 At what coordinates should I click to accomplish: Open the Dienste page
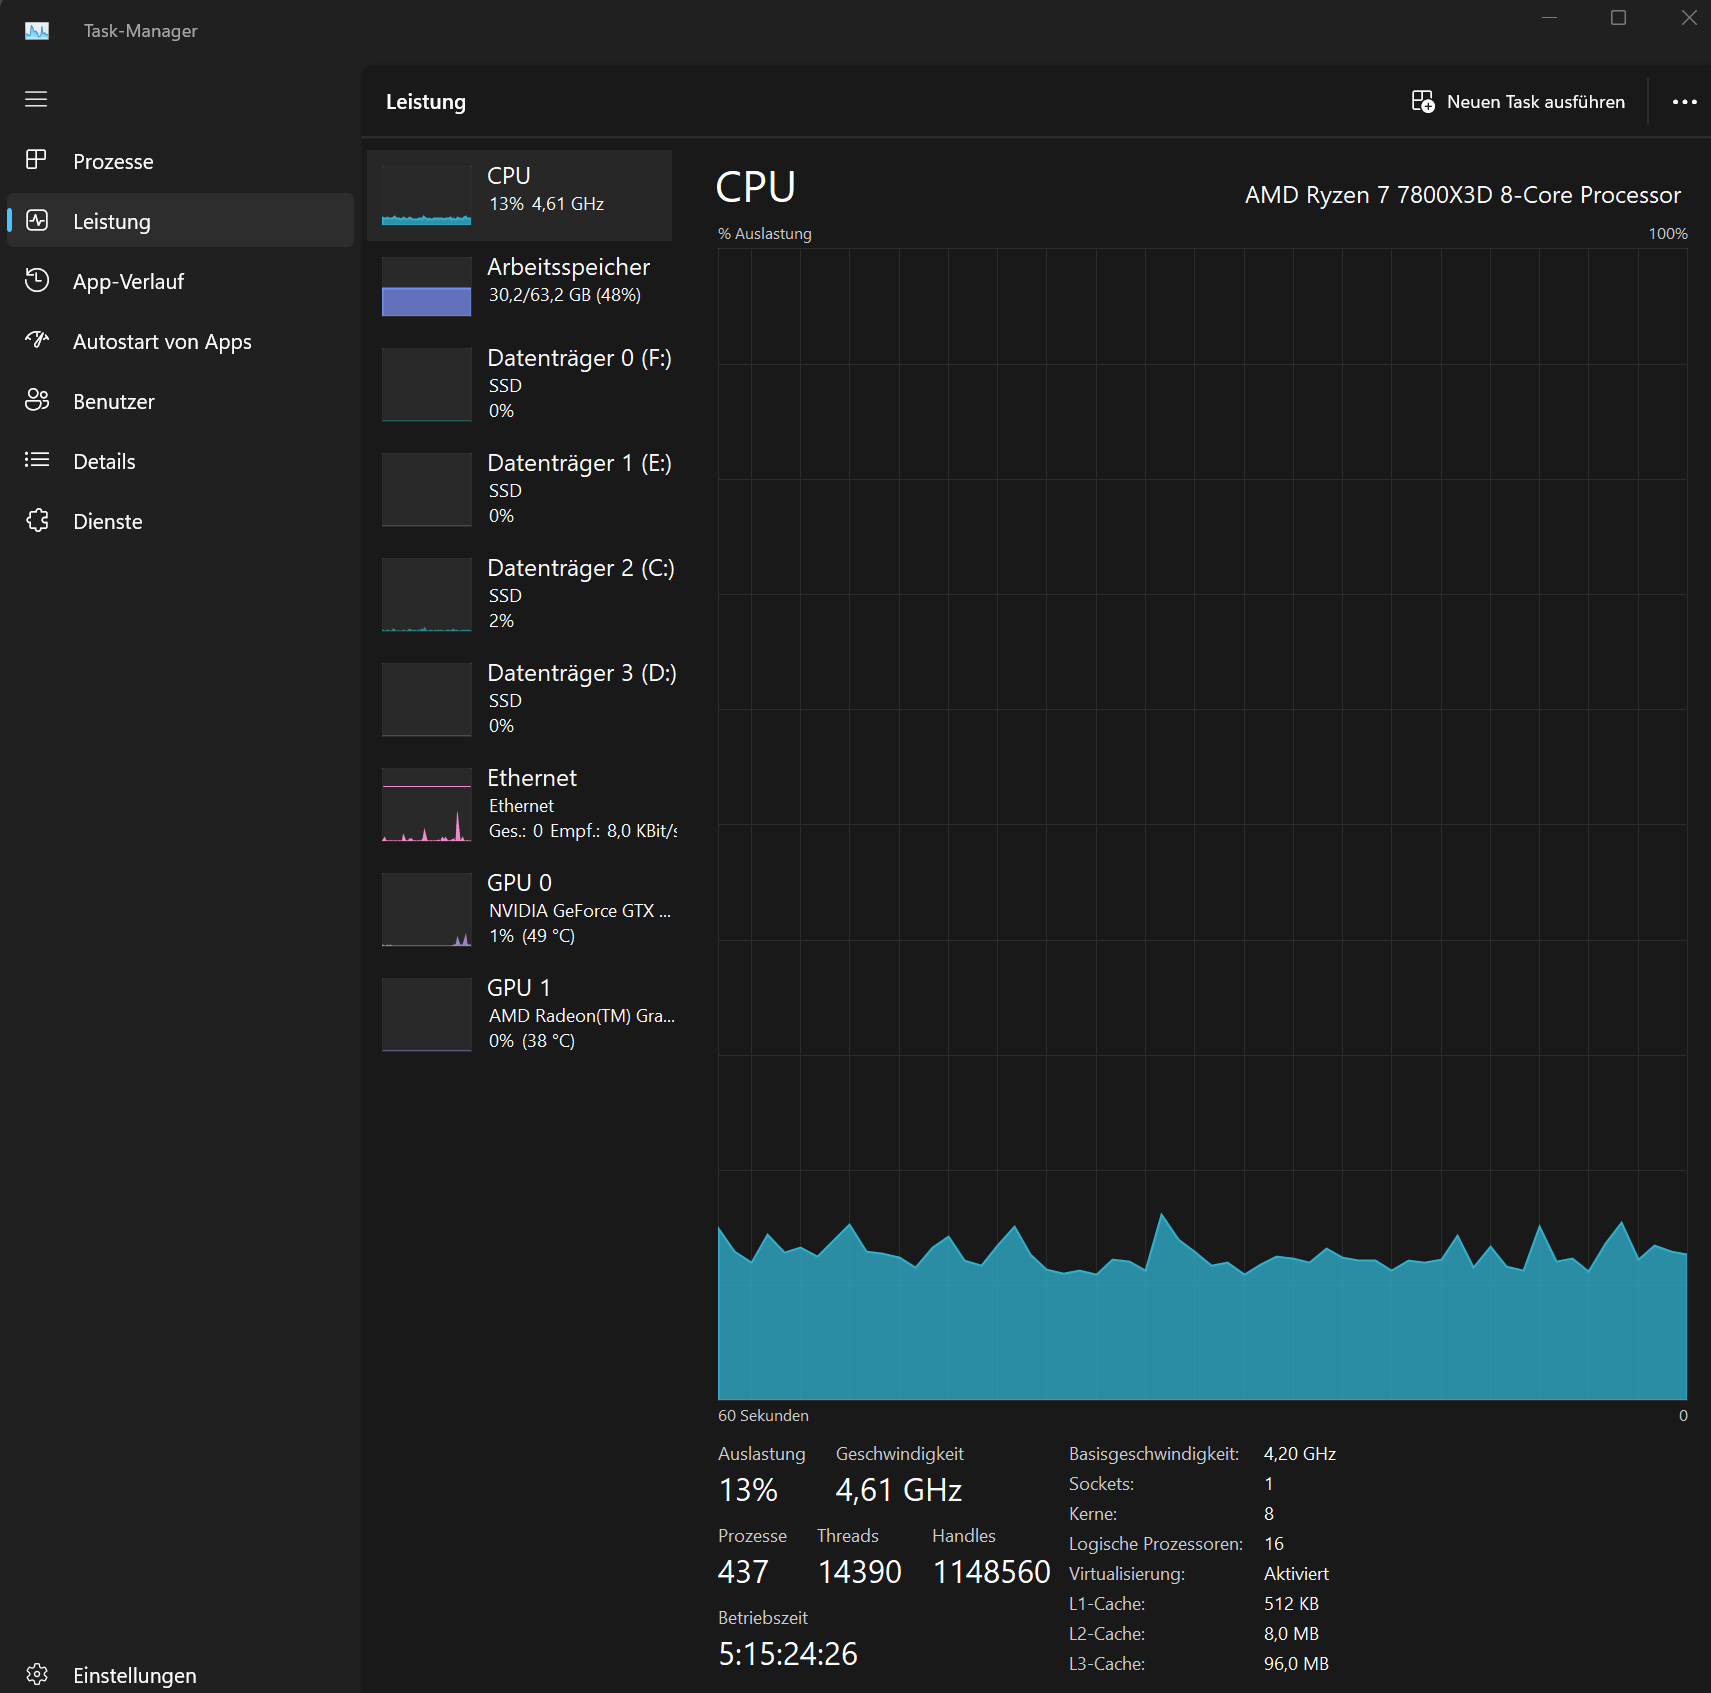click(180, 521)
